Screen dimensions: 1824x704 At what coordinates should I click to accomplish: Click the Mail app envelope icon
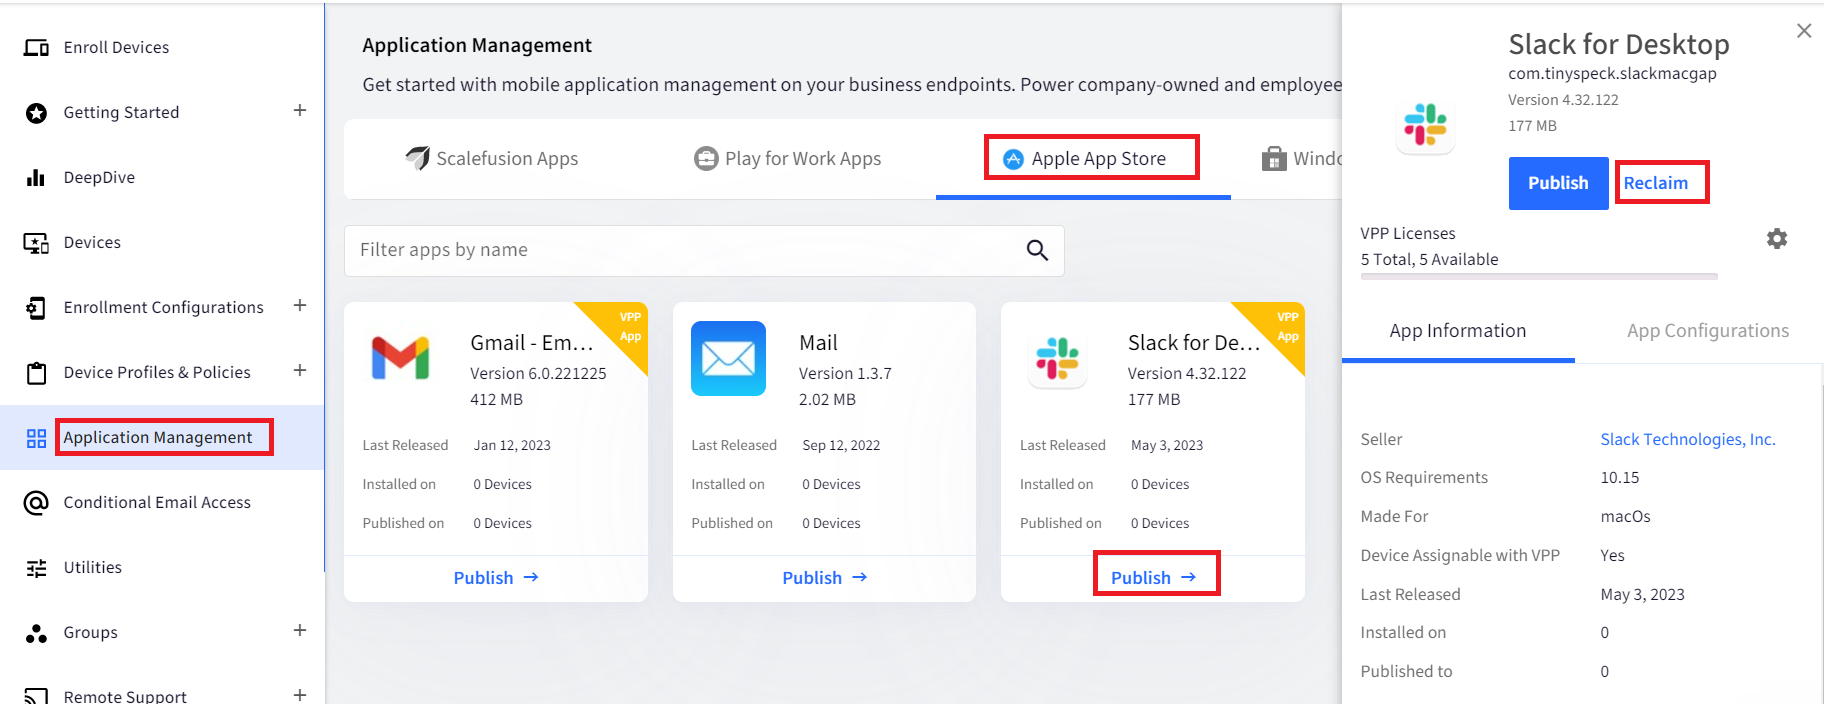(x=728, y=358)
